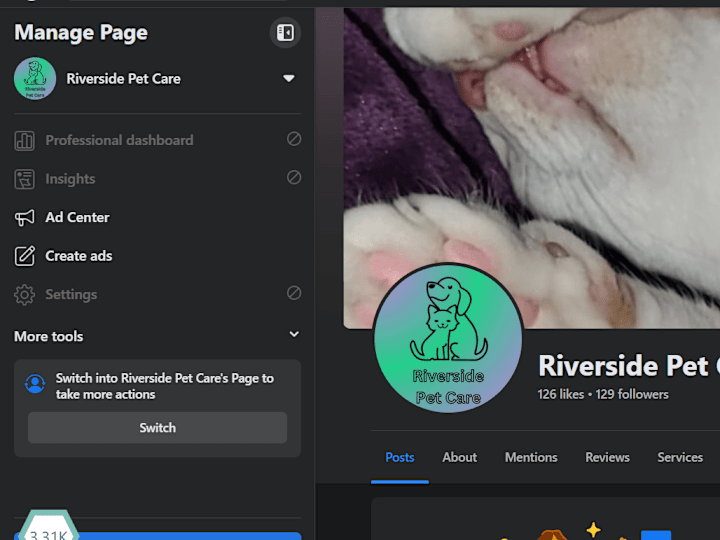Open the Insights menu item
This screenshot has height=540, width=720.
(x=157, y=179)
